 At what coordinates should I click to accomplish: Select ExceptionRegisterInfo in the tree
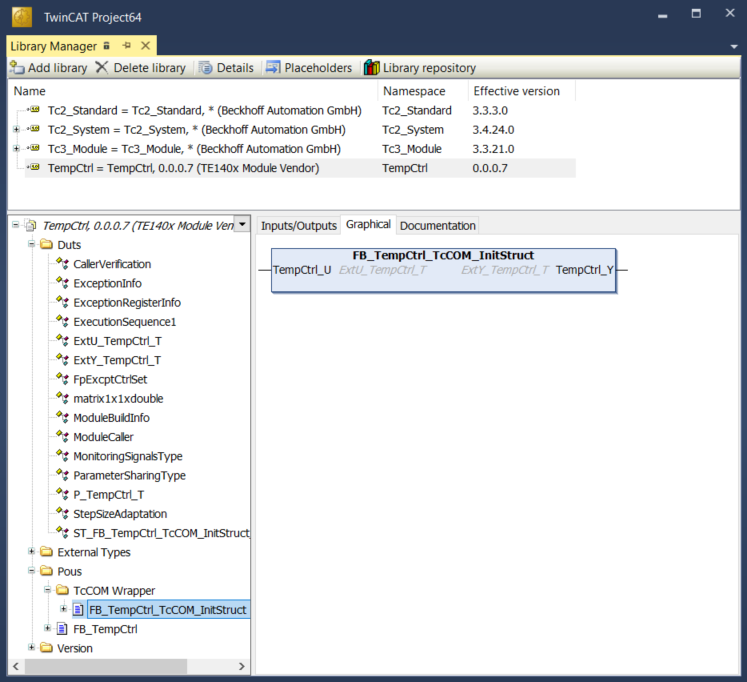tap(127, 302)
